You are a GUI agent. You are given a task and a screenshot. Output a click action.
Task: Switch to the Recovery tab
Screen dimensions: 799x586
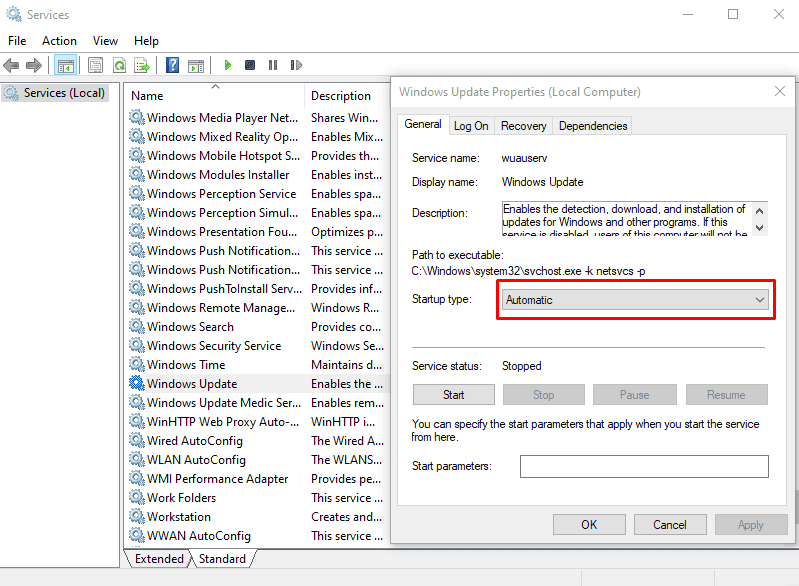523,126
